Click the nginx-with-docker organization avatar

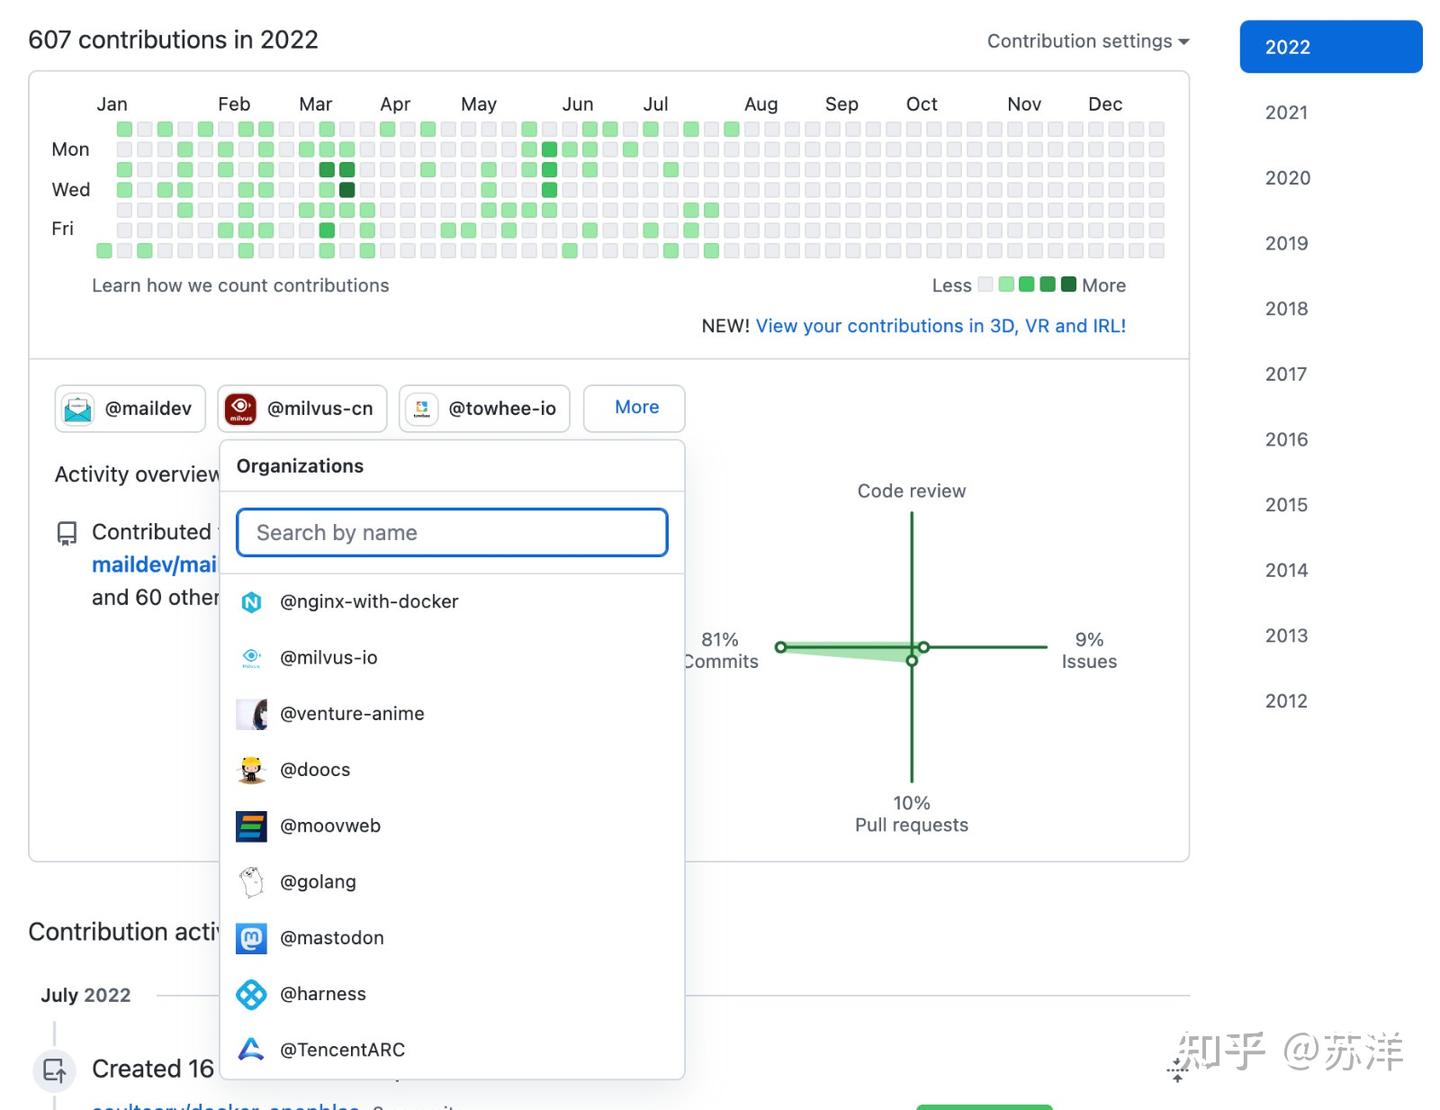click(251, 602)
